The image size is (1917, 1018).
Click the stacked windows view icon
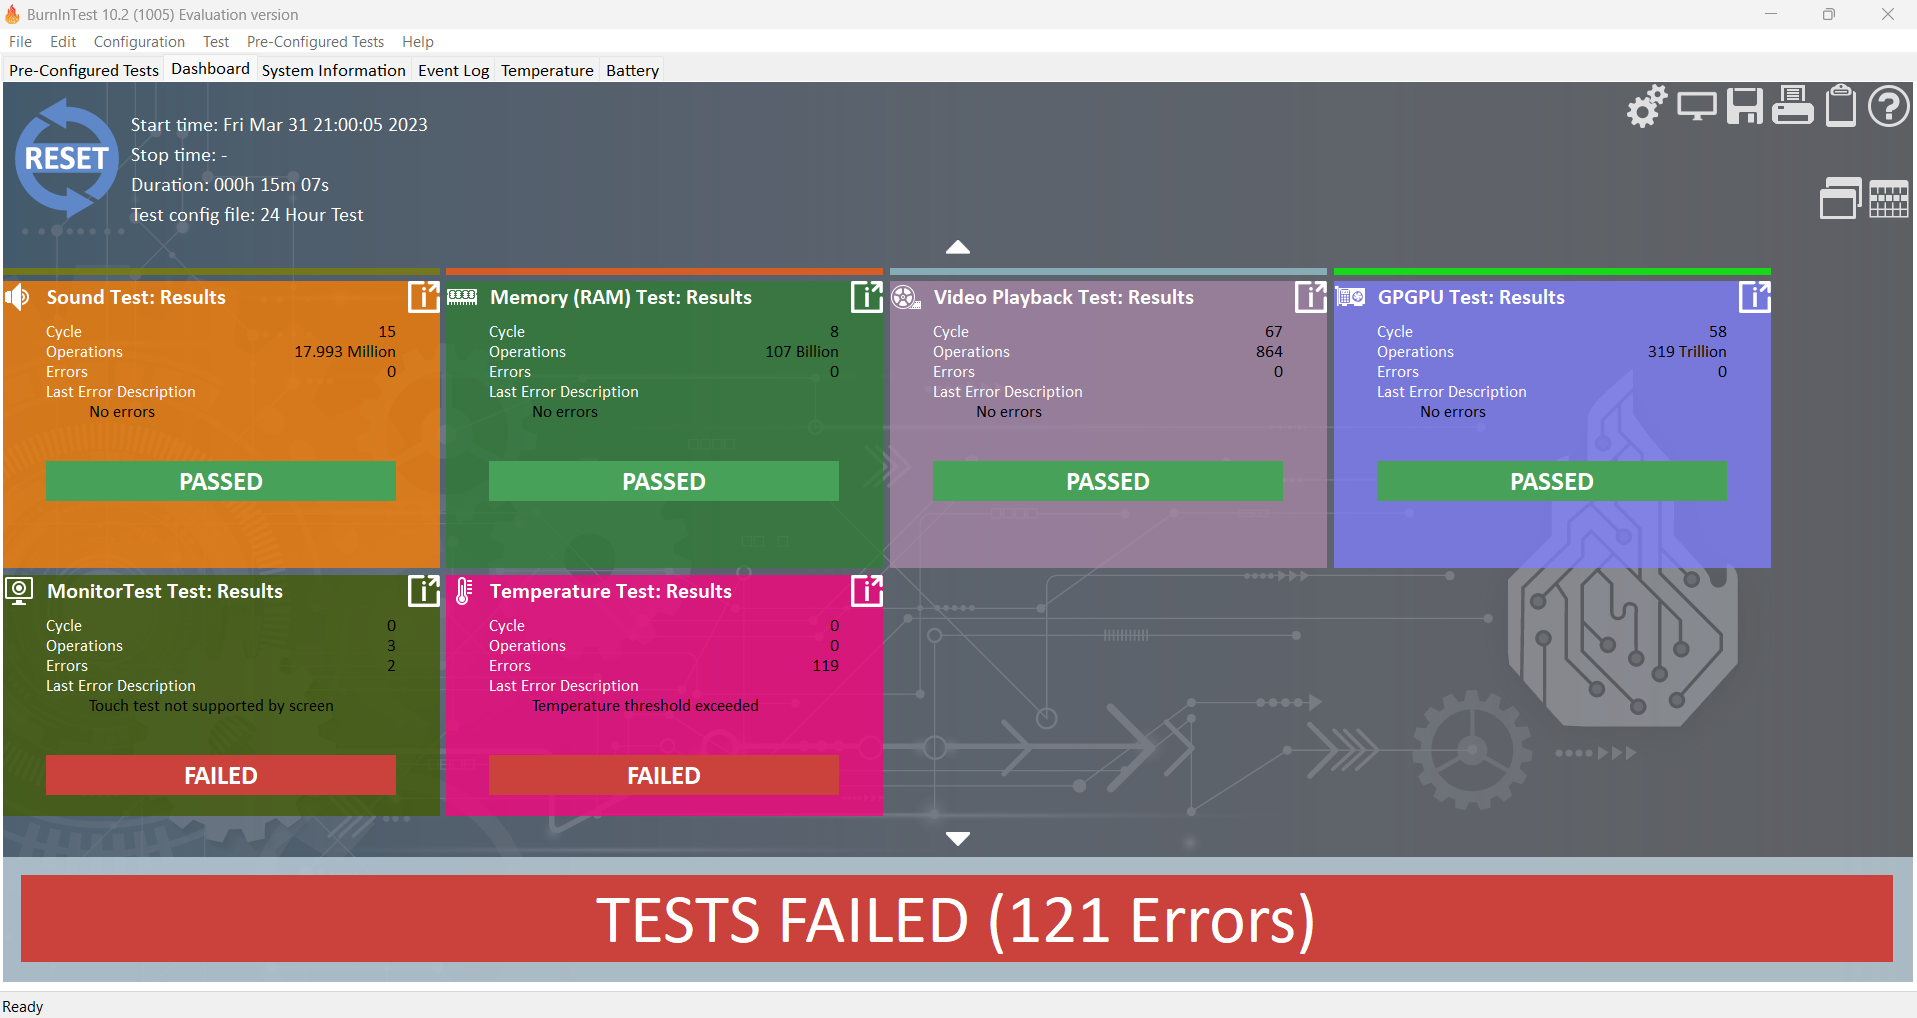(x=1841, y=198)
